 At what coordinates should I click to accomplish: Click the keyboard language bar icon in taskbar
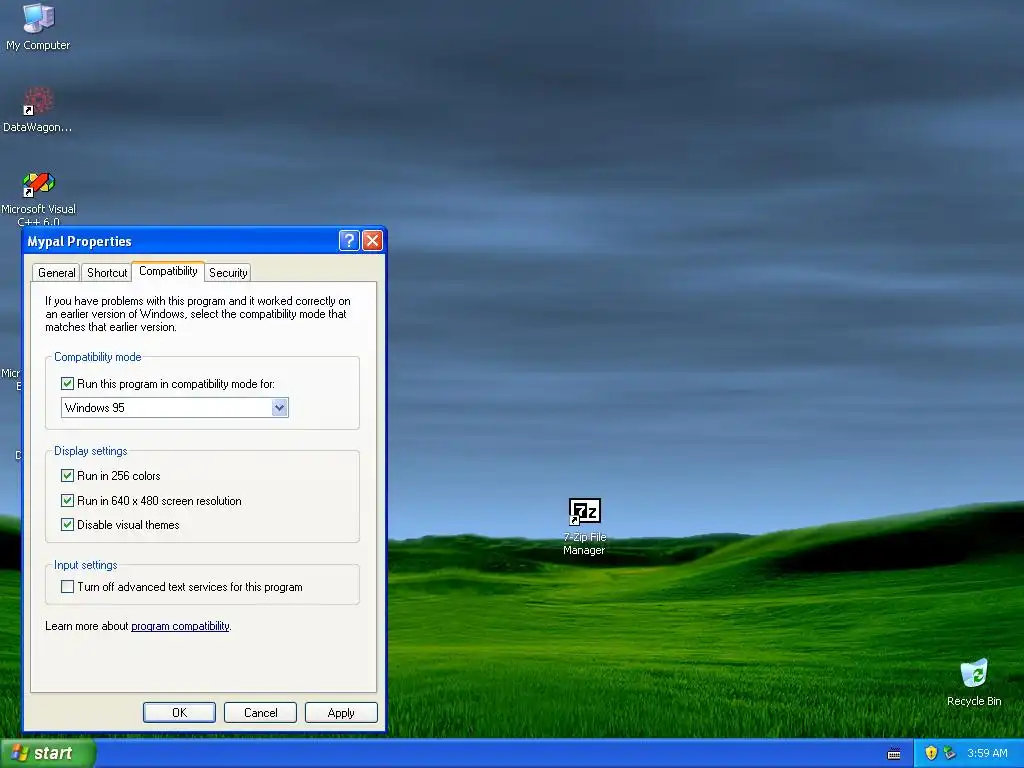pyautogui.click(x=894, y=754)
